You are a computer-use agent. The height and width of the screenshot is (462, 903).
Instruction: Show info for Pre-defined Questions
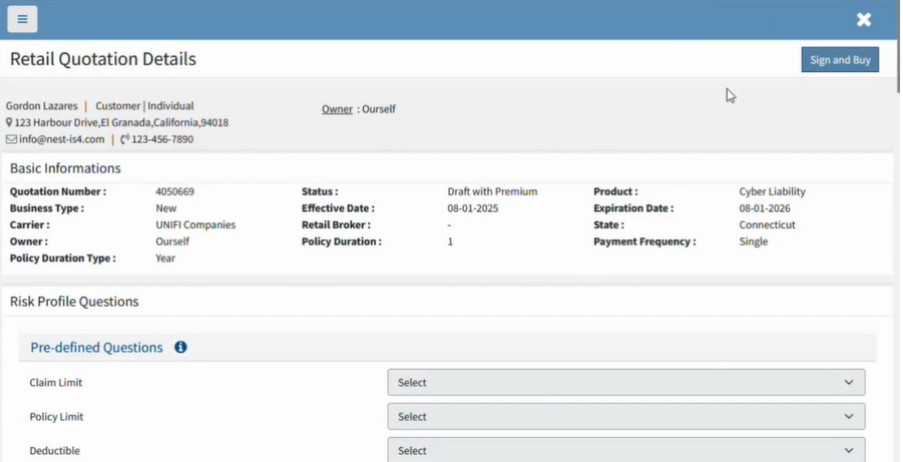tap(181, 348)
